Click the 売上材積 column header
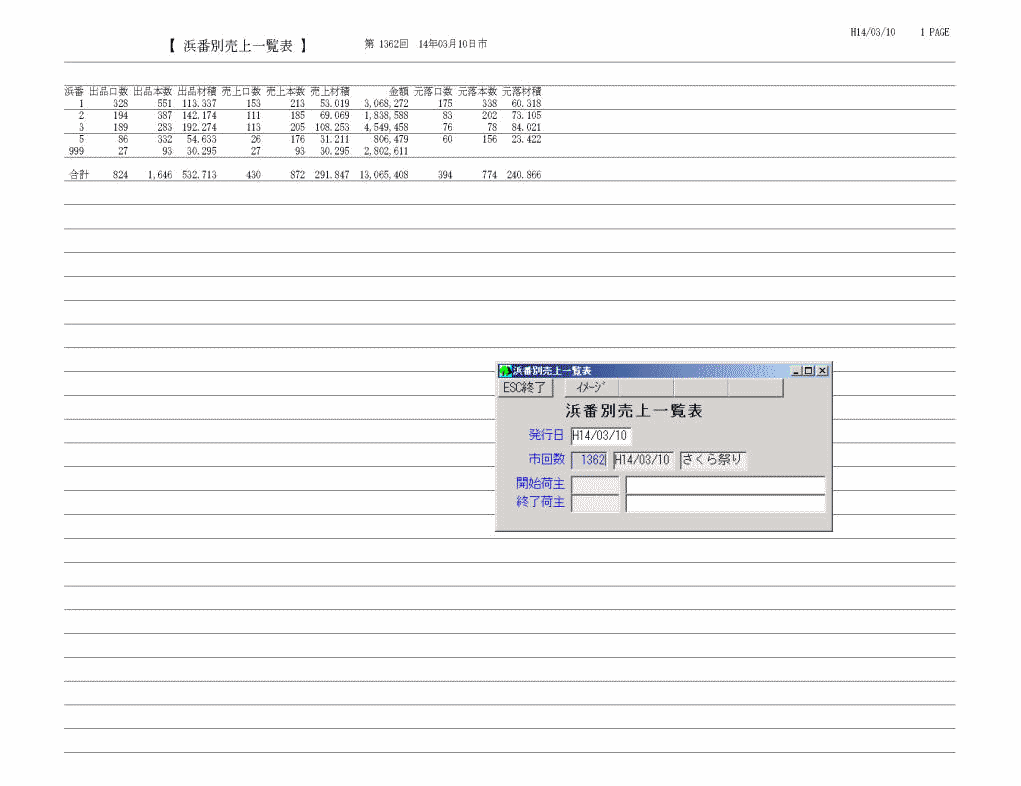 (330, 92)
